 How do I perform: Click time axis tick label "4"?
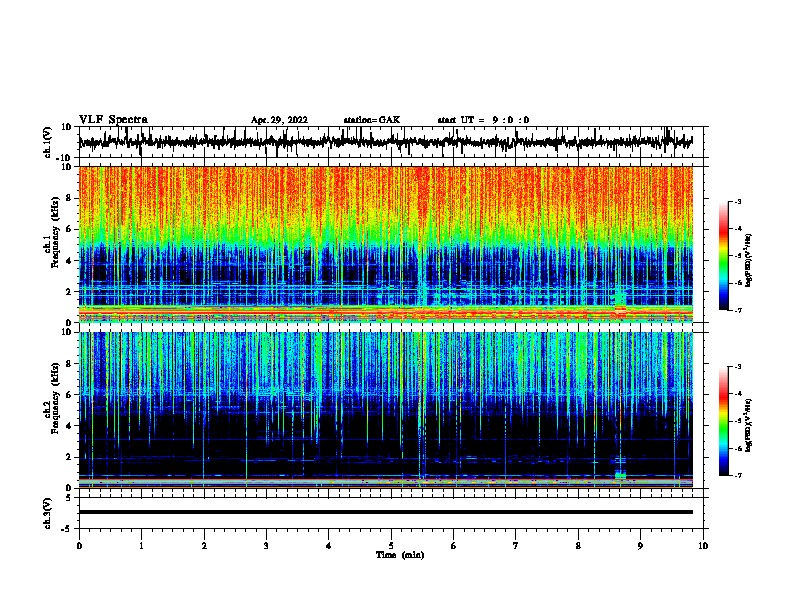[x=329, y=546]
